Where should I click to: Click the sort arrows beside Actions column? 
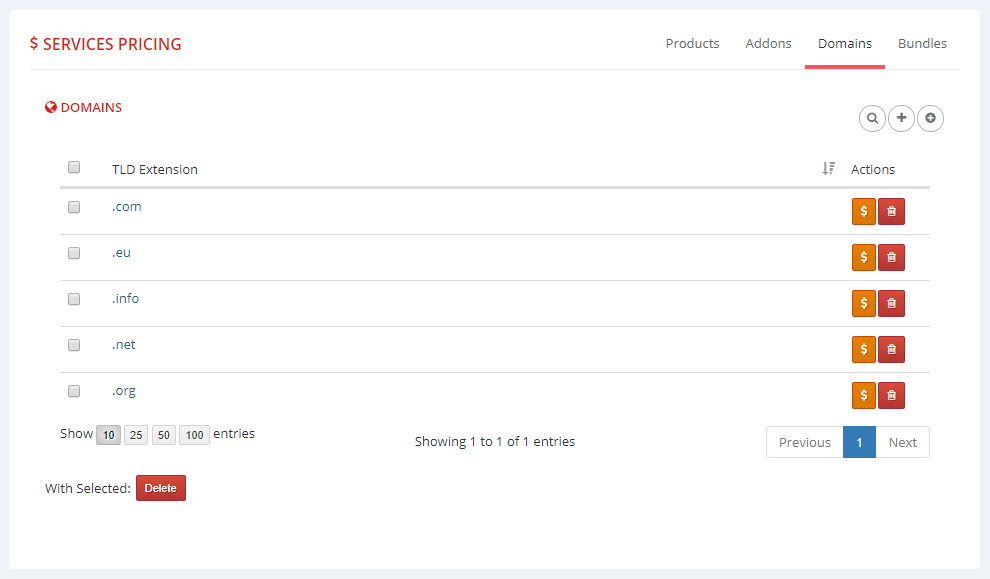tap(828, 168)
